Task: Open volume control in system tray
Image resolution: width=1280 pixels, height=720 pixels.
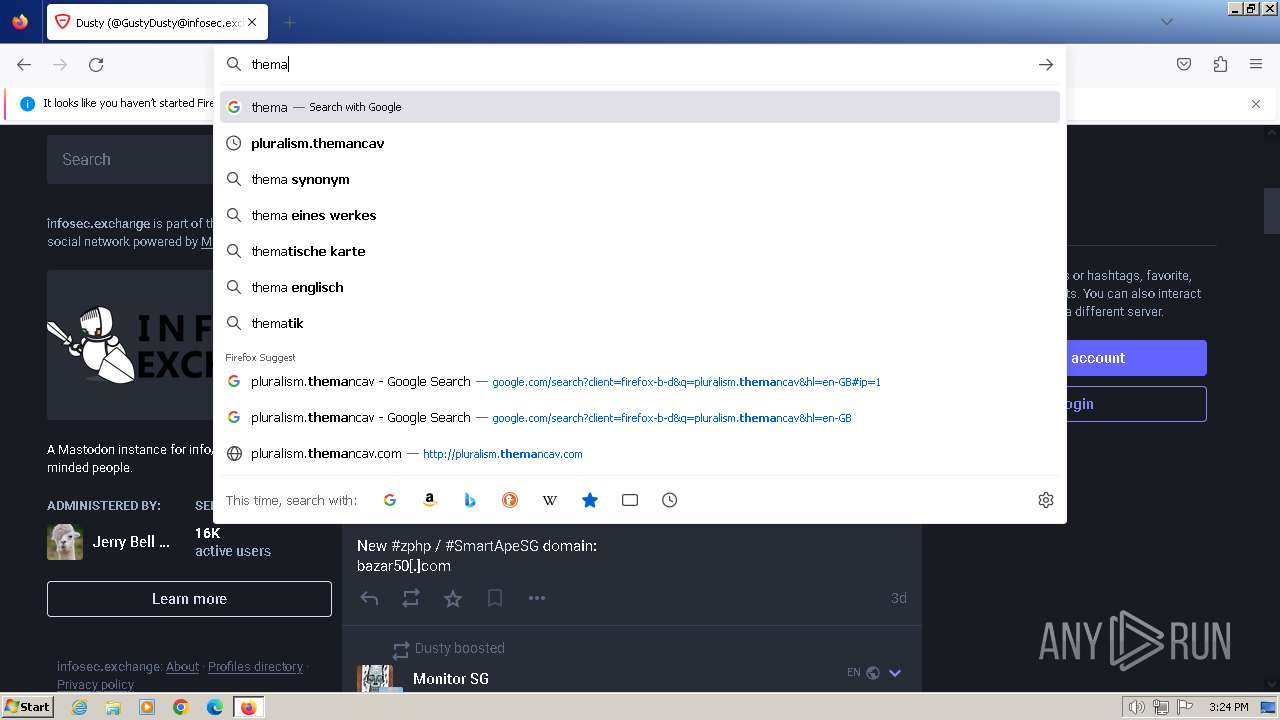Action: [x=1136, y=707]
